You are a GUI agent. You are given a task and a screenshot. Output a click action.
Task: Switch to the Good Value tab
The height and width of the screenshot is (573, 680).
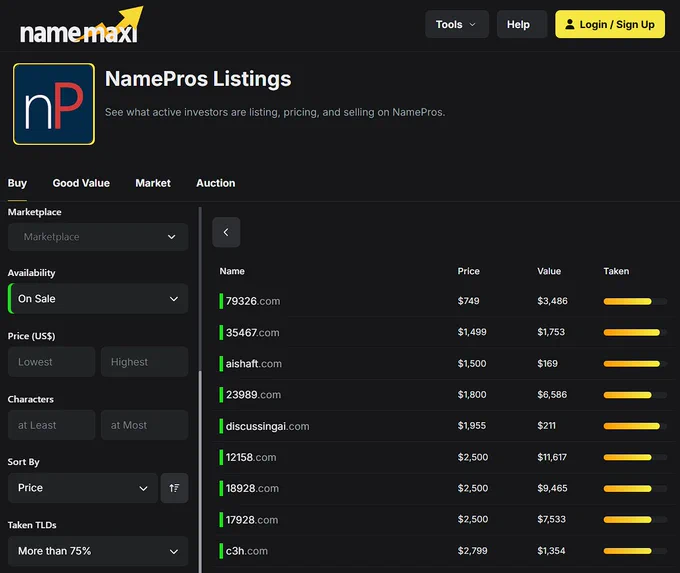click(x=81, y=183)
